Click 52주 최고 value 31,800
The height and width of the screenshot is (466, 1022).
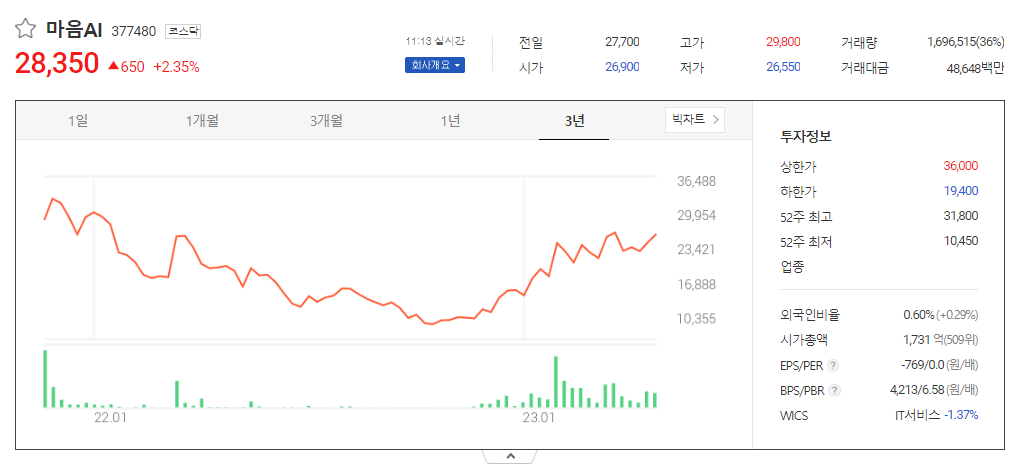pos(961,216)
